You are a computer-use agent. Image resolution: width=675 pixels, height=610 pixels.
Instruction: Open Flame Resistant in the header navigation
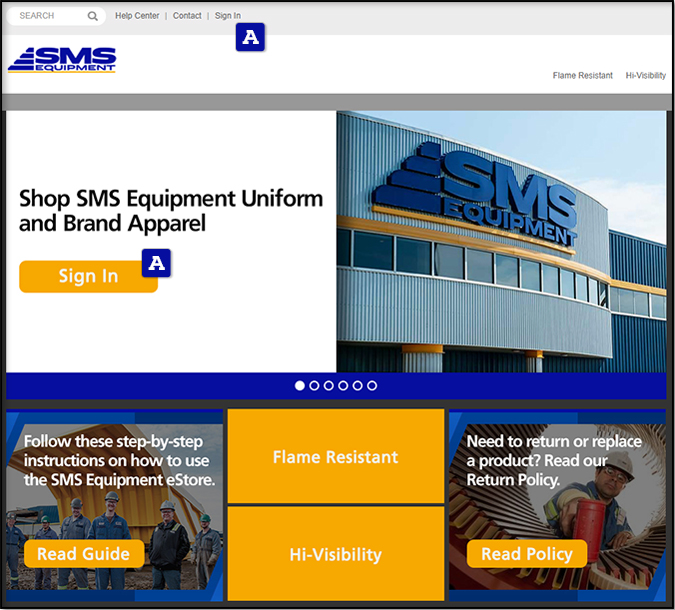[x=582, y=76]
